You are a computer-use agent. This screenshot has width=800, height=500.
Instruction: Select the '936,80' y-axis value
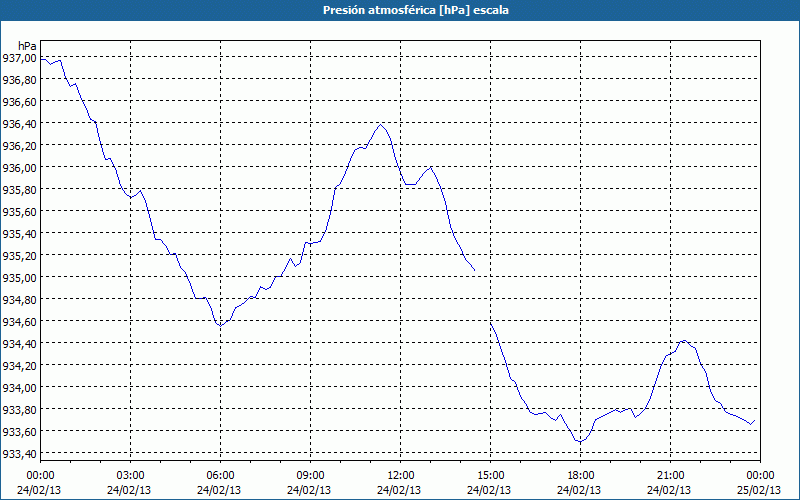tap(20, 80)
